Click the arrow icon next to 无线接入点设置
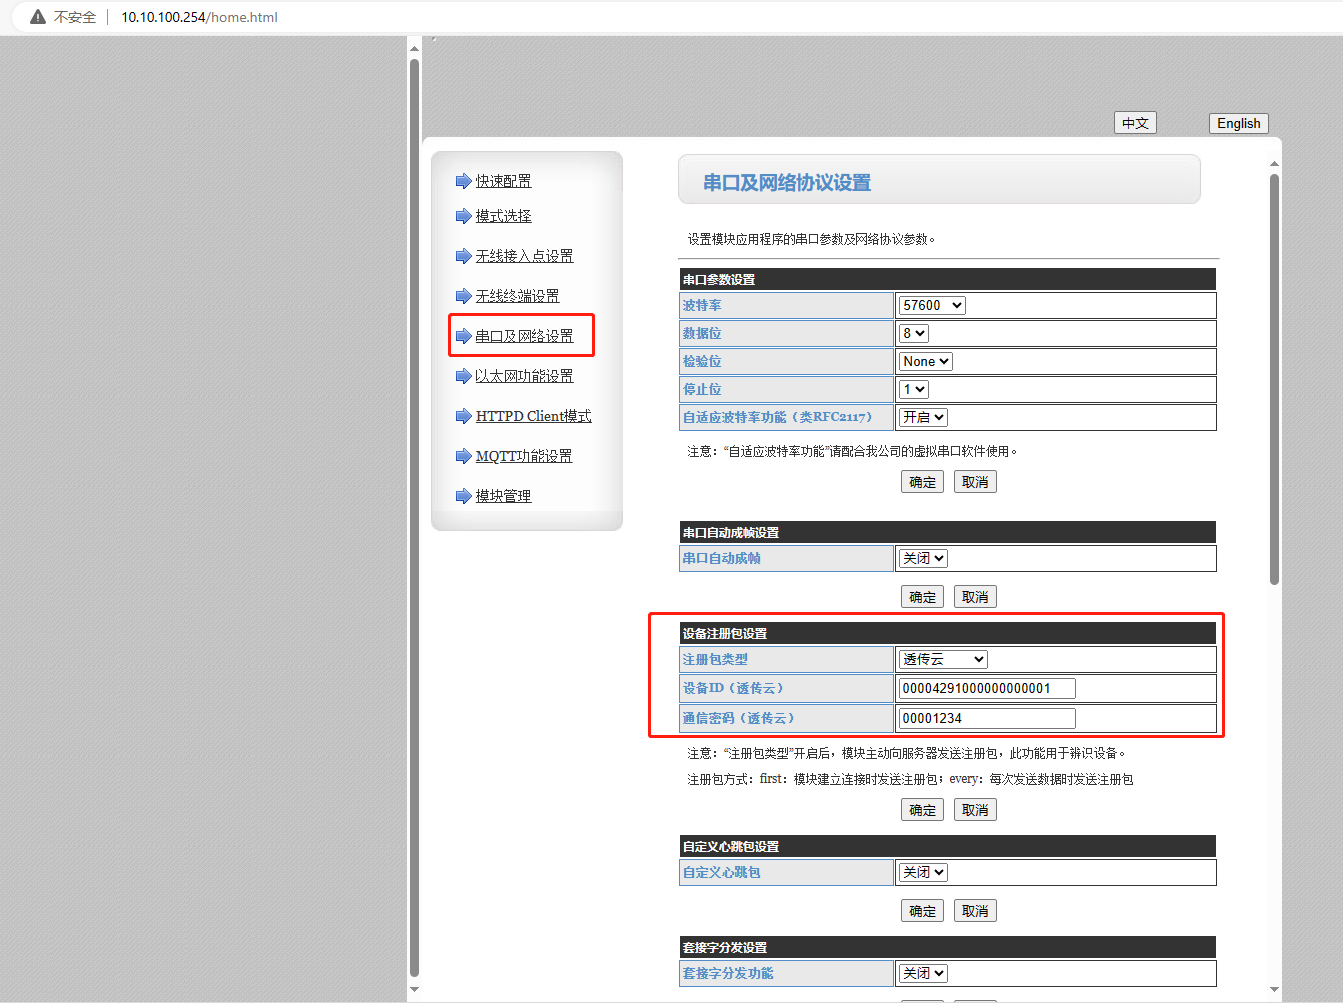The image size is (1343, 1003). click(463, 256)
